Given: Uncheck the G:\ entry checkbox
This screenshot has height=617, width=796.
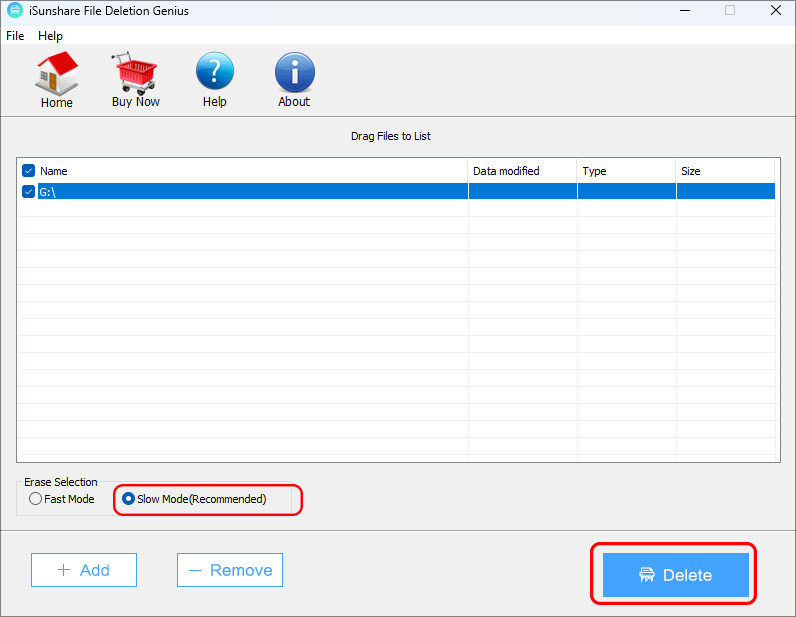Looking at the screenshot, I should (x=28, y=191).
